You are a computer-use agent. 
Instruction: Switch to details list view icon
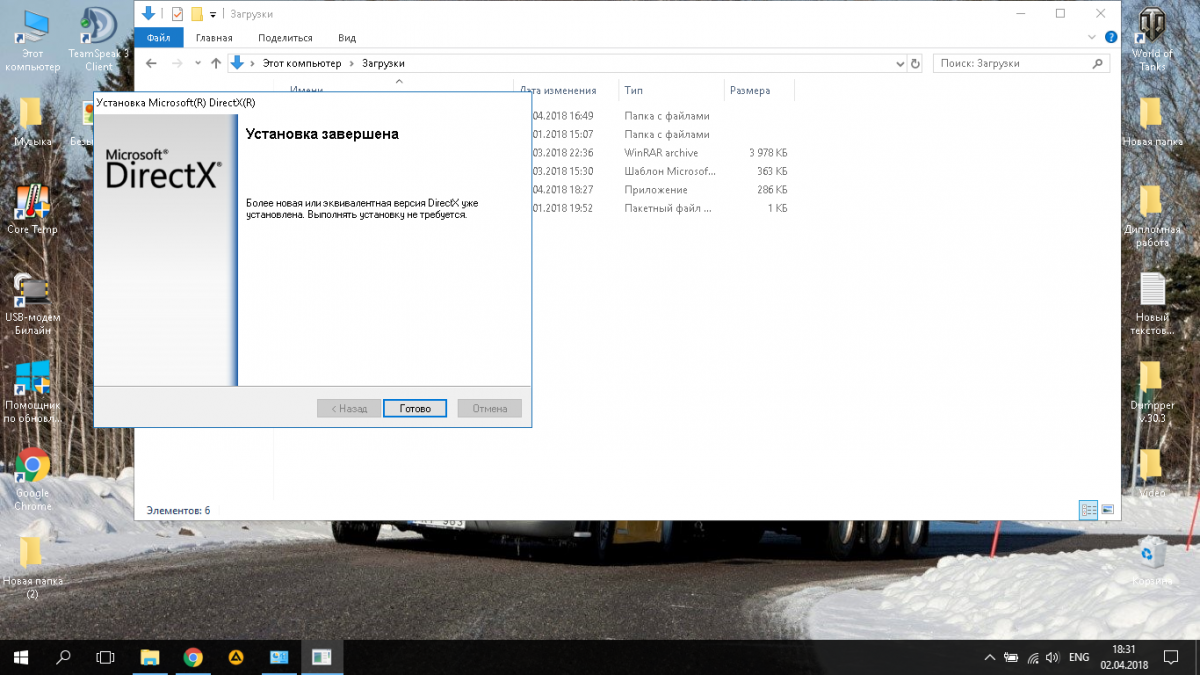pyautogui.click(x=1088, y=510)
